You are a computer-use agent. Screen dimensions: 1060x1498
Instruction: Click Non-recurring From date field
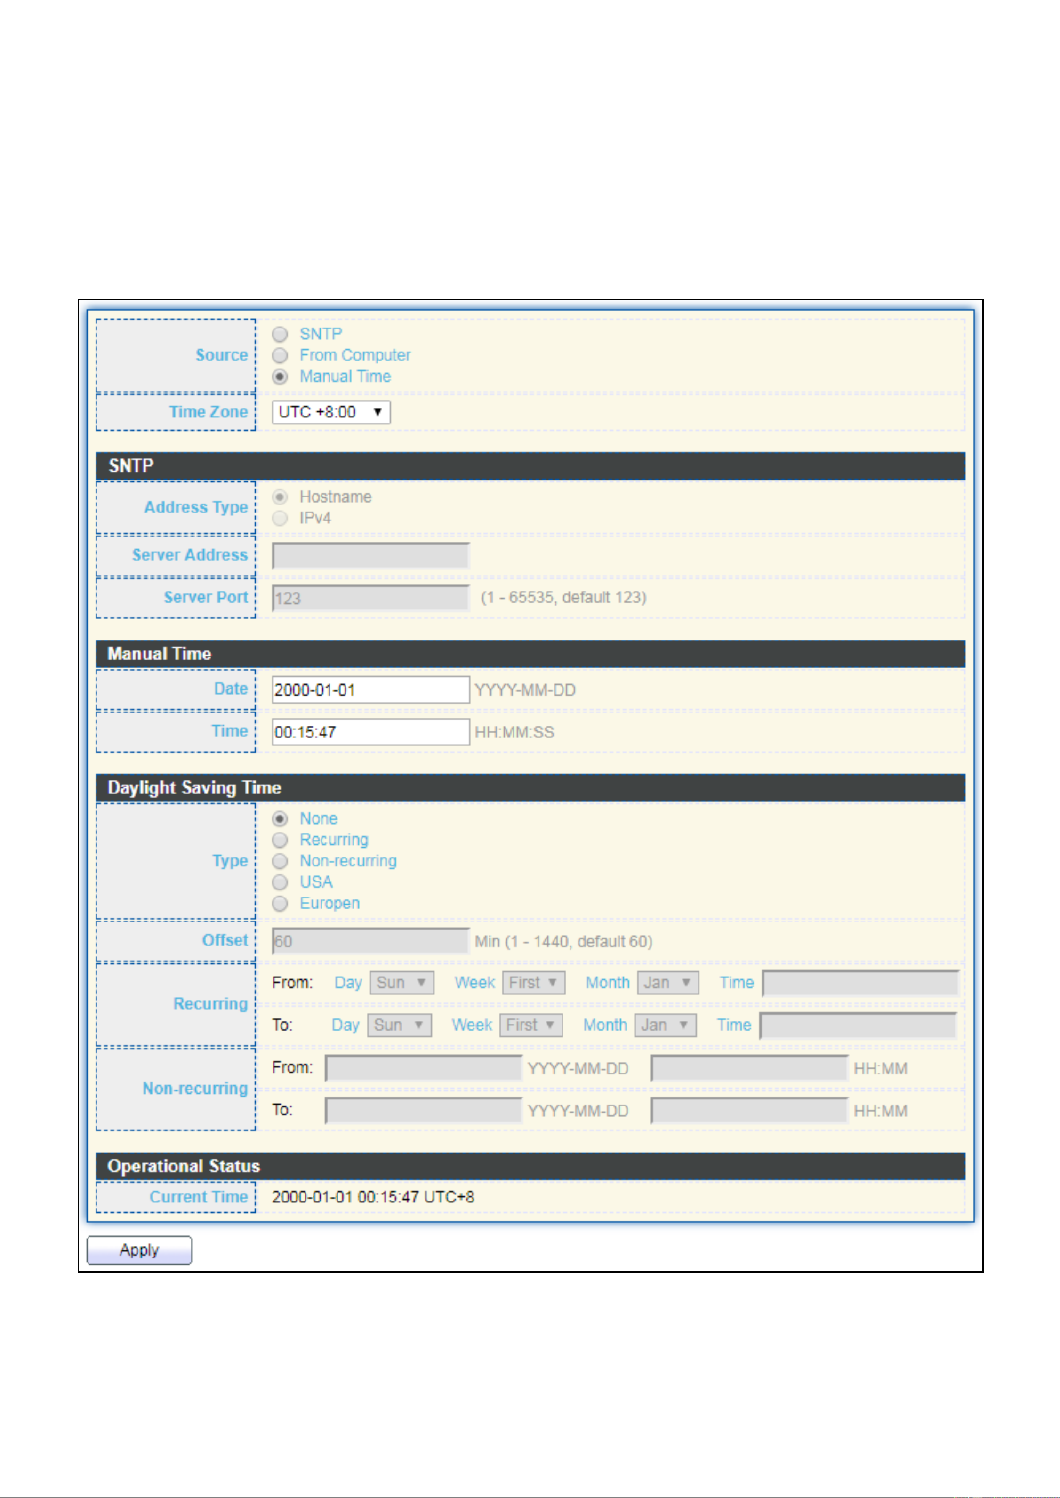point(423,1068)
